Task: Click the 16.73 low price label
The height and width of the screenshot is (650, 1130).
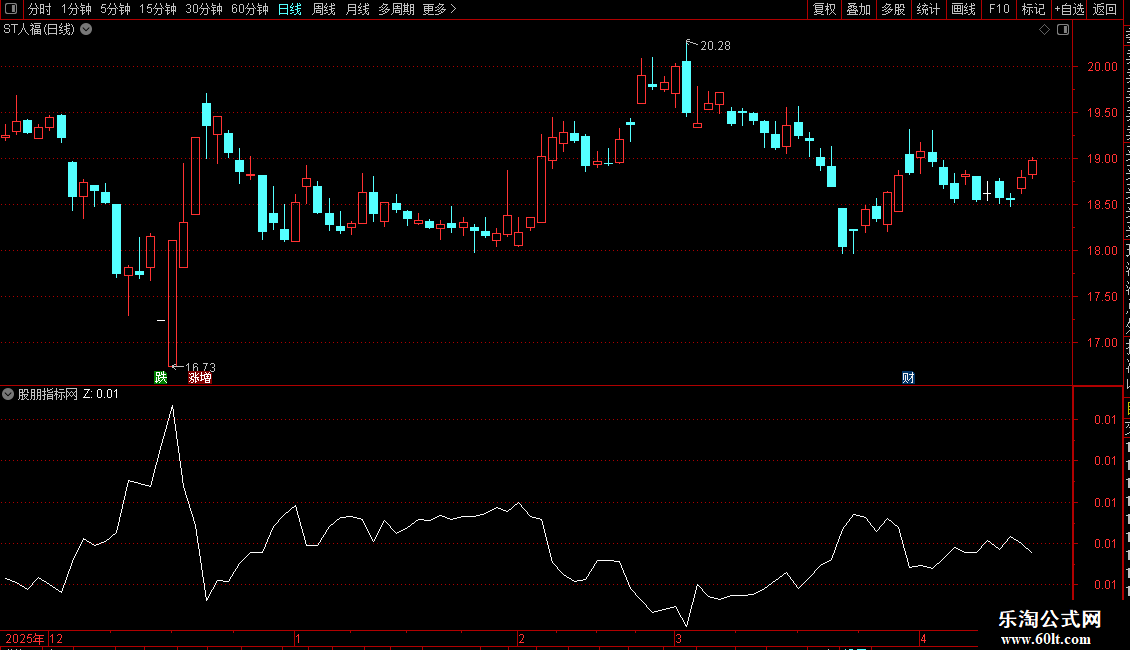Action: click(200, 368)
